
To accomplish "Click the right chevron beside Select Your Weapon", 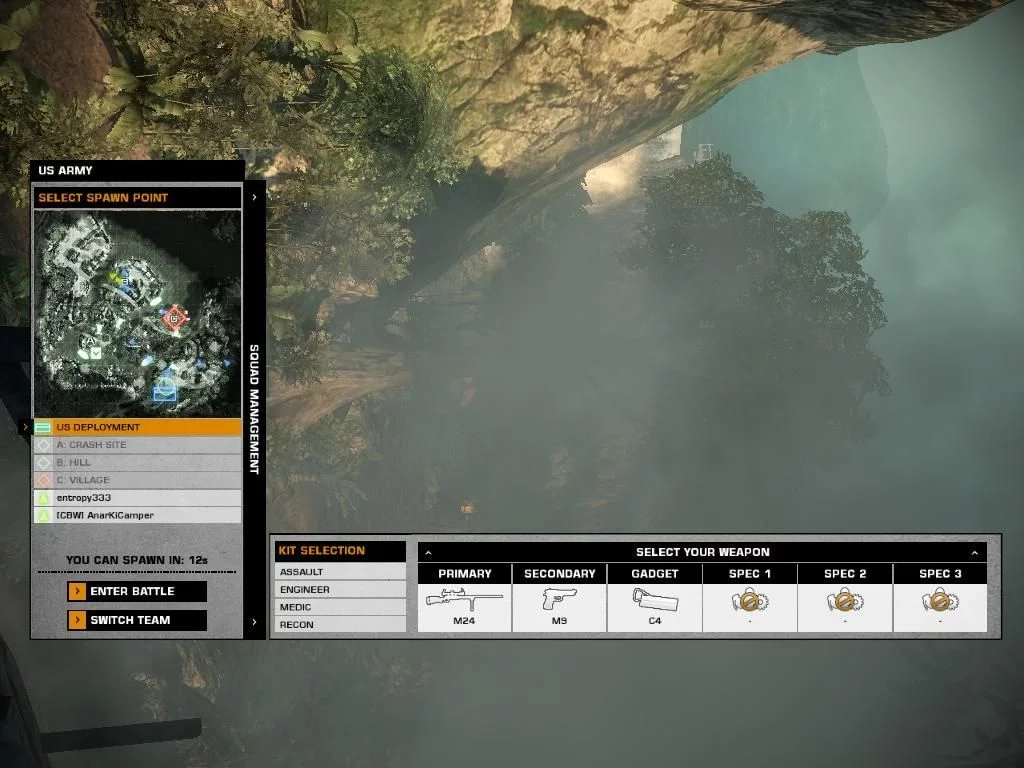I will pos(974,552).
